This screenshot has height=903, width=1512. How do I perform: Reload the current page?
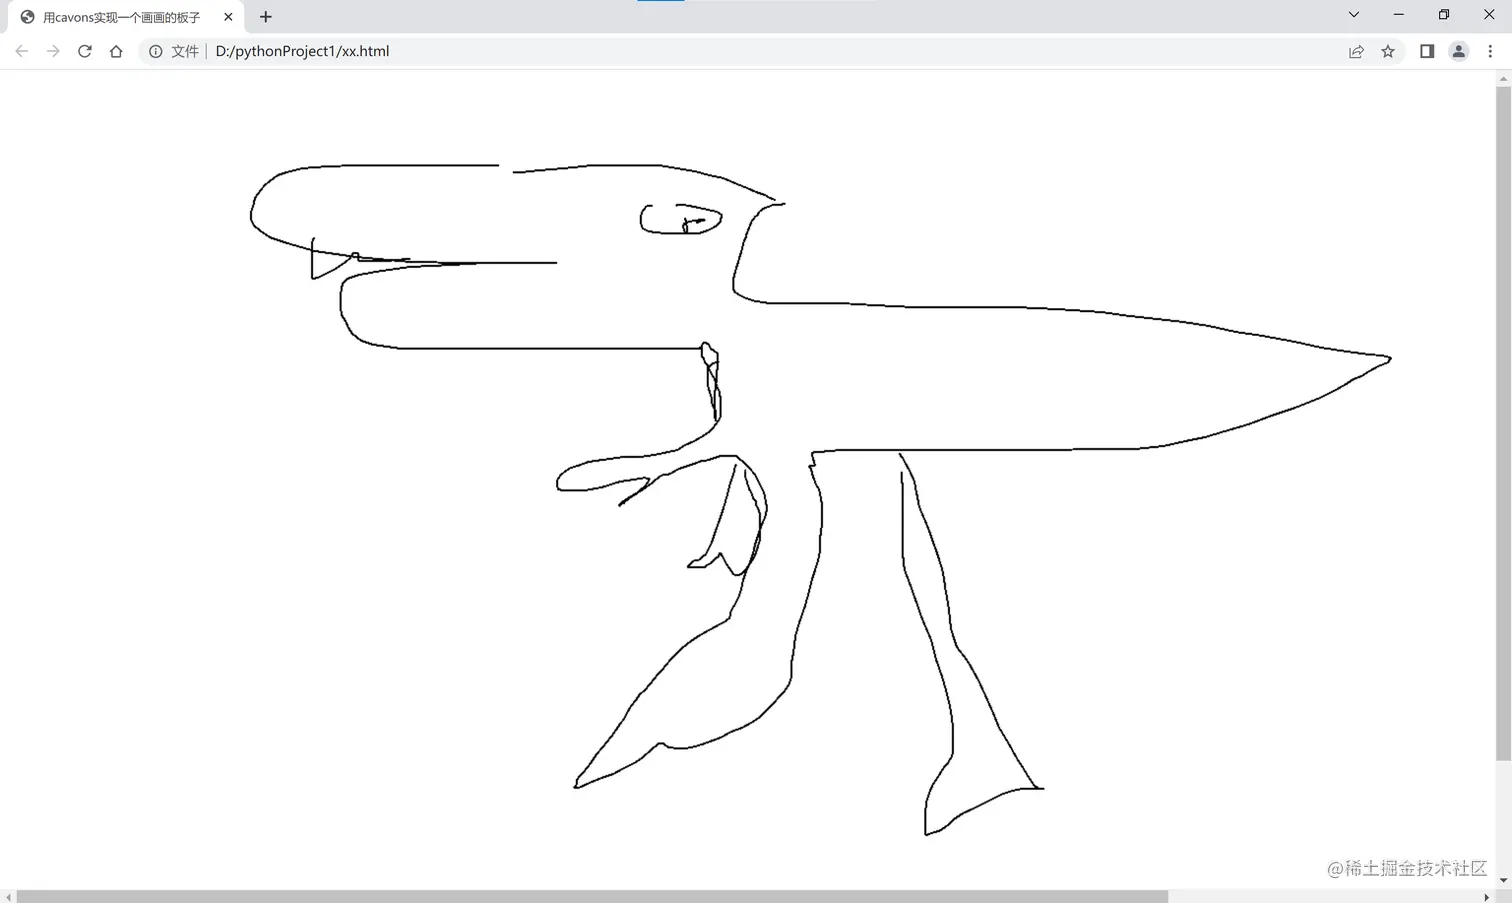tap(84, 51)
